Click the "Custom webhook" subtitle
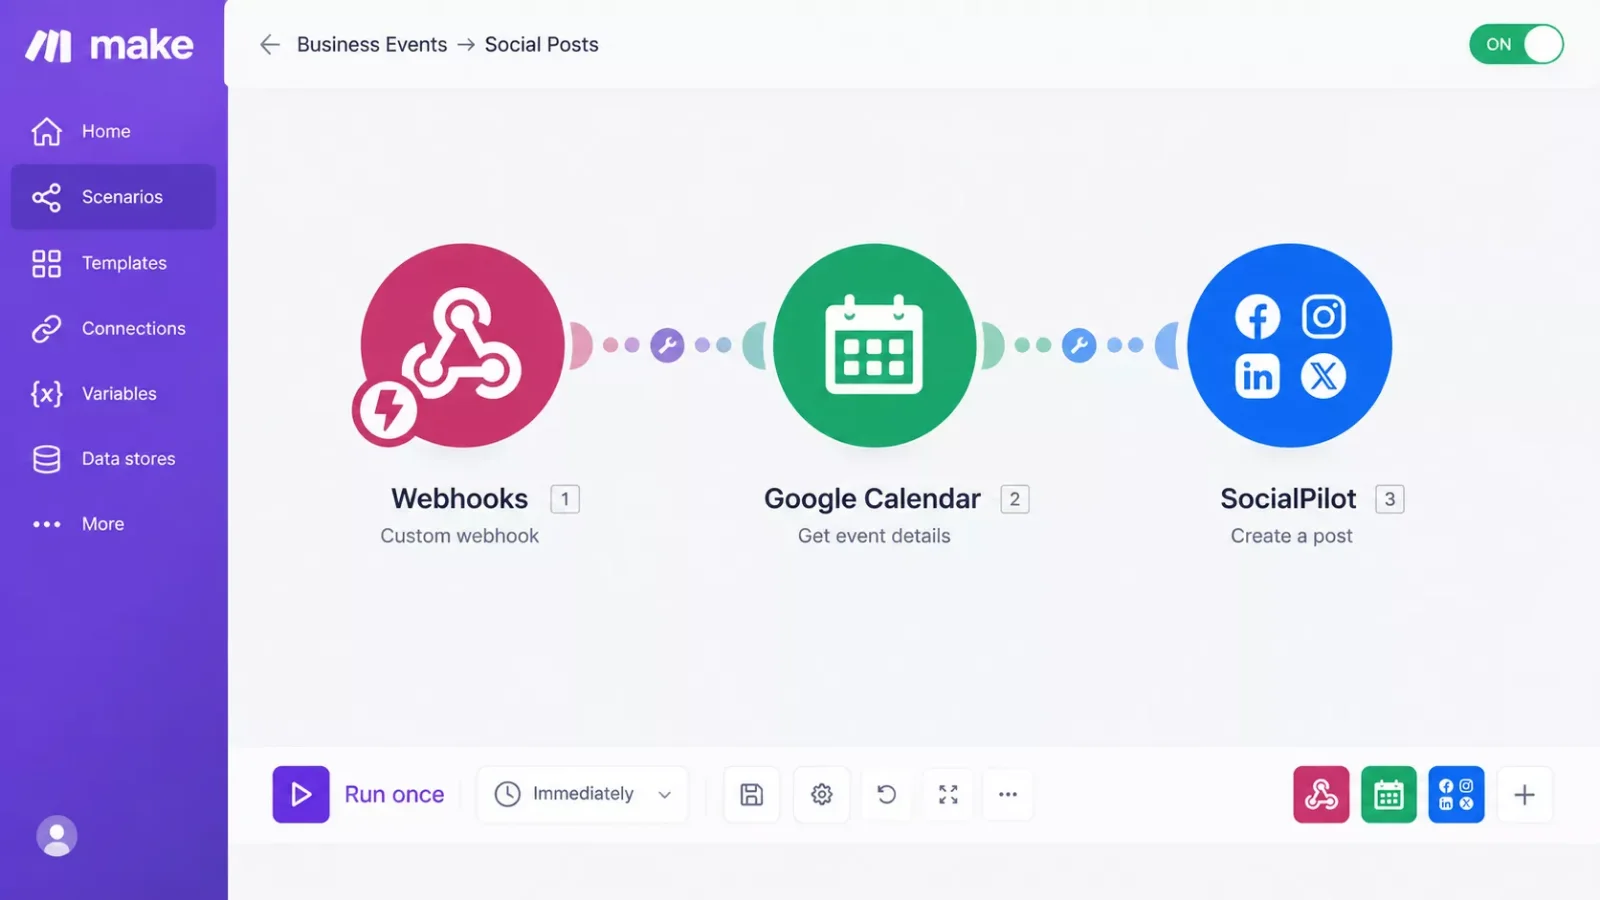The image size is (1600, 900). pos(459,536)
